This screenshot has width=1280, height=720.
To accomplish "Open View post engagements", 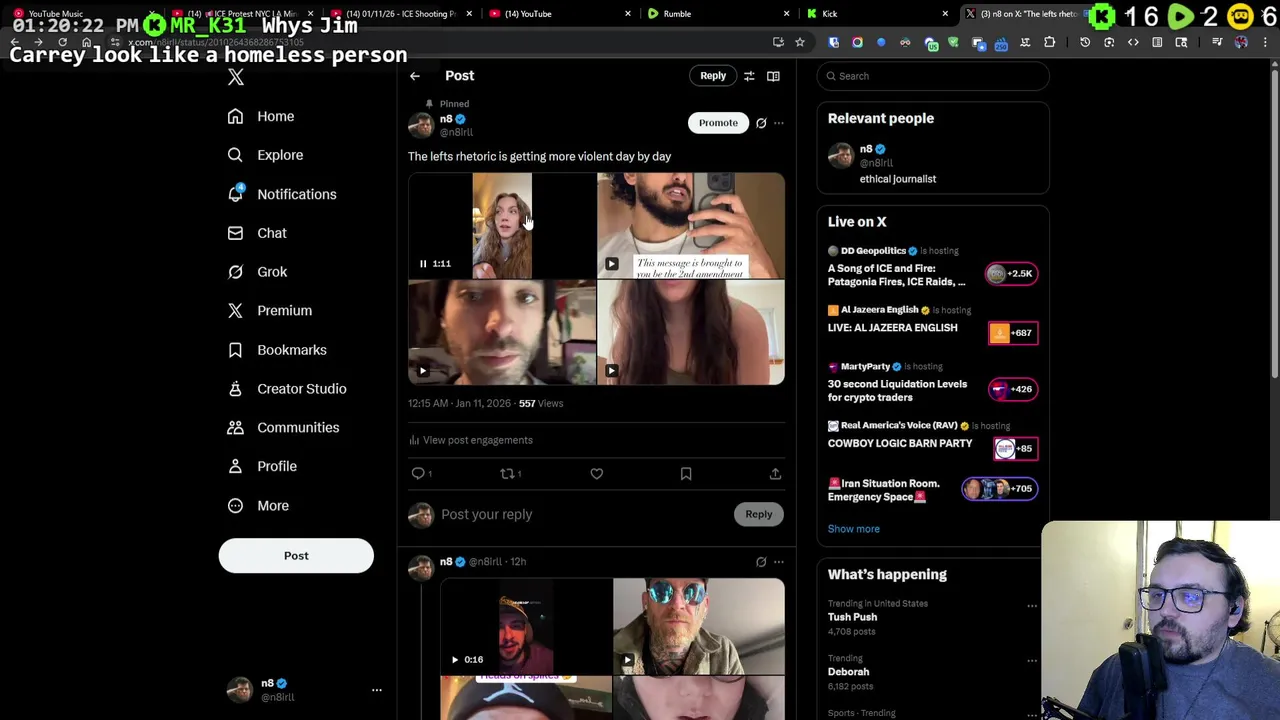I will point(470,440).
